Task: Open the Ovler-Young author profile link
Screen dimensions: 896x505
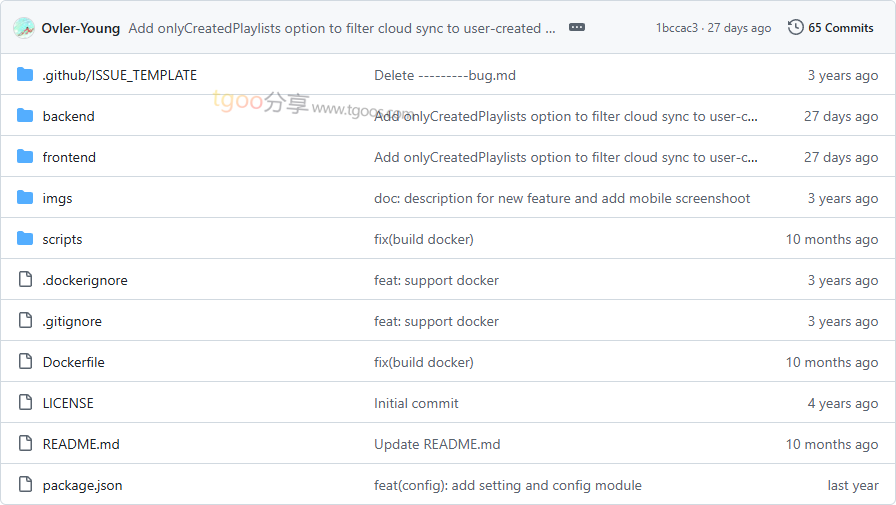Action: (81, 28)
